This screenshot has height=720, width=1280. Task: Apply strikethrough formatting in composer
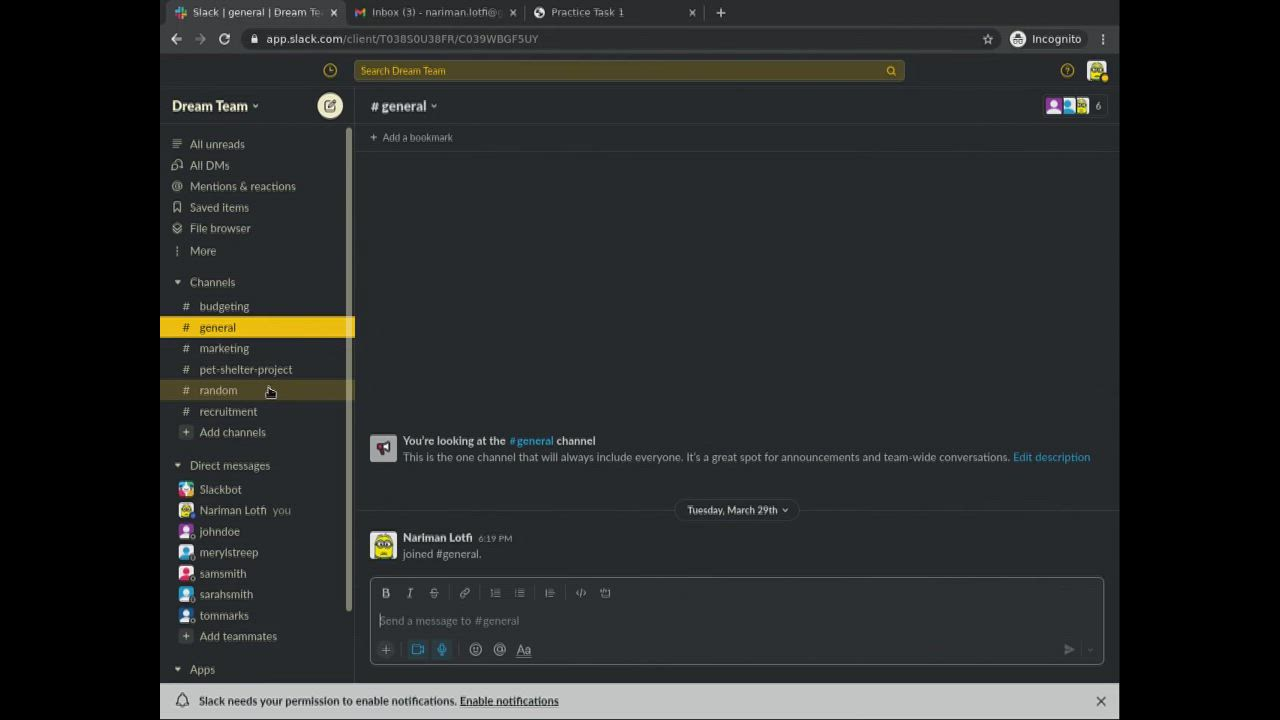click(434, 593)
